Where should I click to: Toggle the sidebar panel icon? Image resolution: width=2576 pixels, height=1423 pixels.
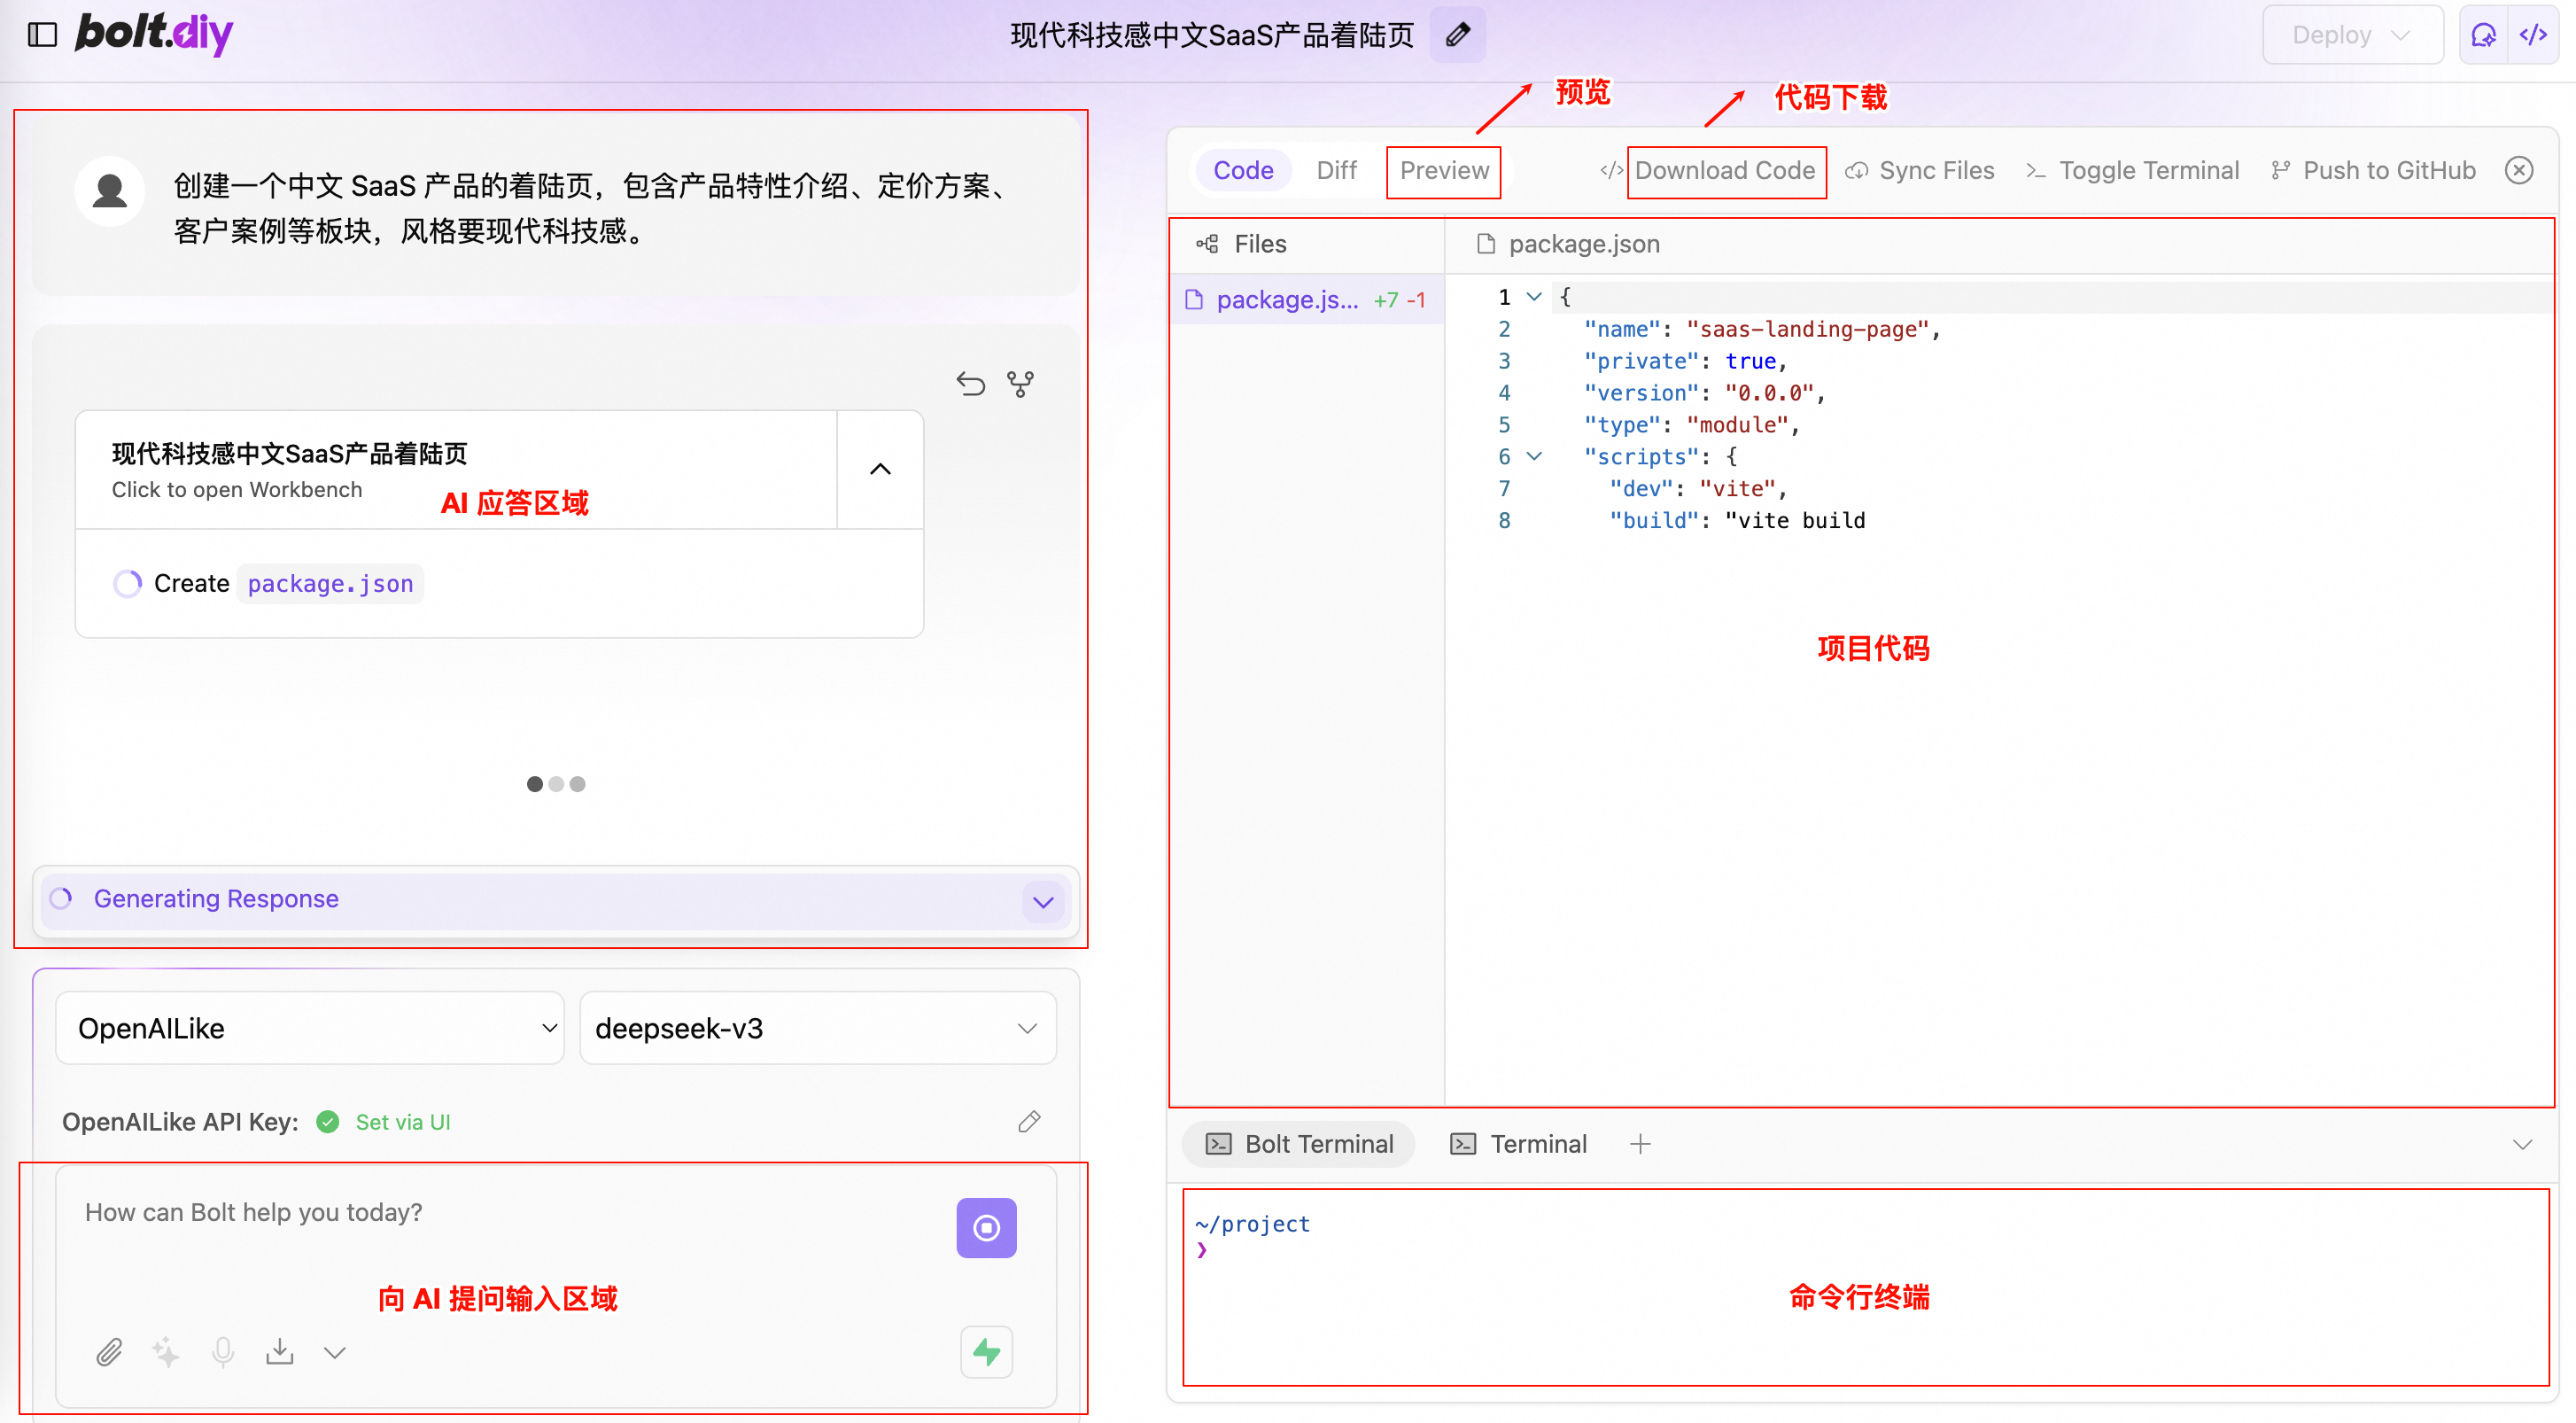(42, 35)
